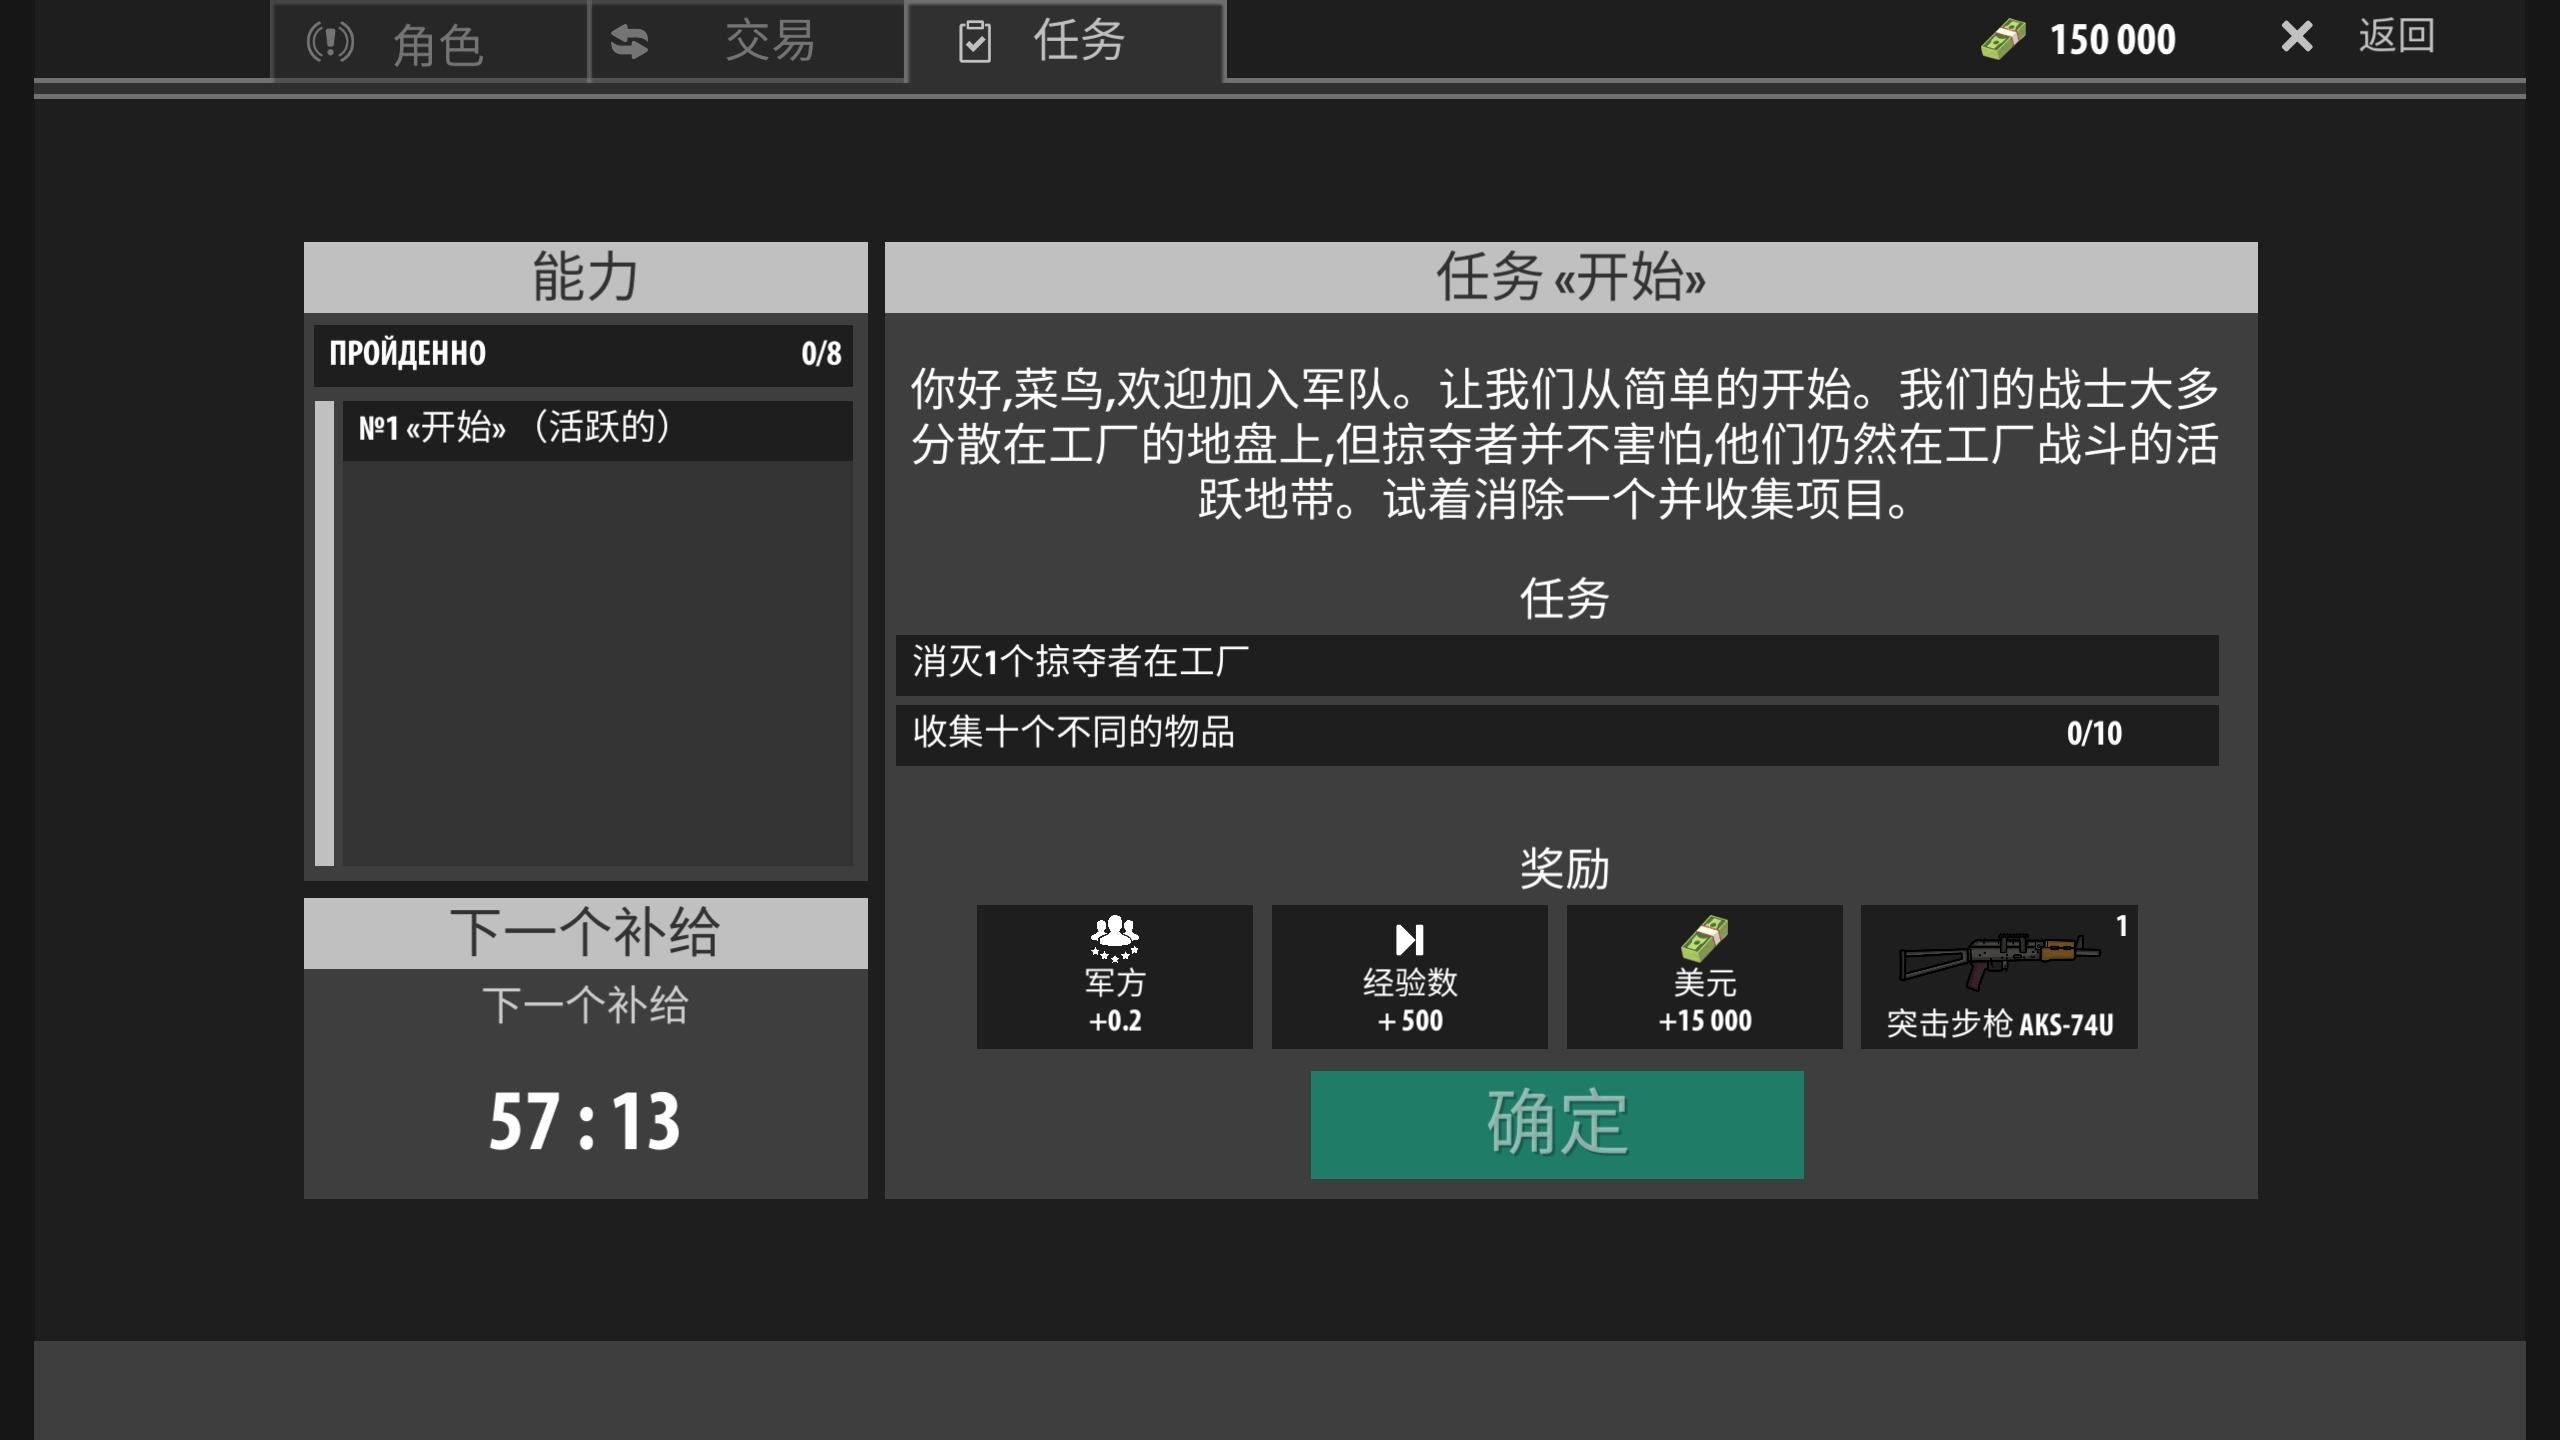The height and width of the screenshot is (1440, 2560).
Task: Click the 经验数 experience reward icon
Action: [1410, 976]
